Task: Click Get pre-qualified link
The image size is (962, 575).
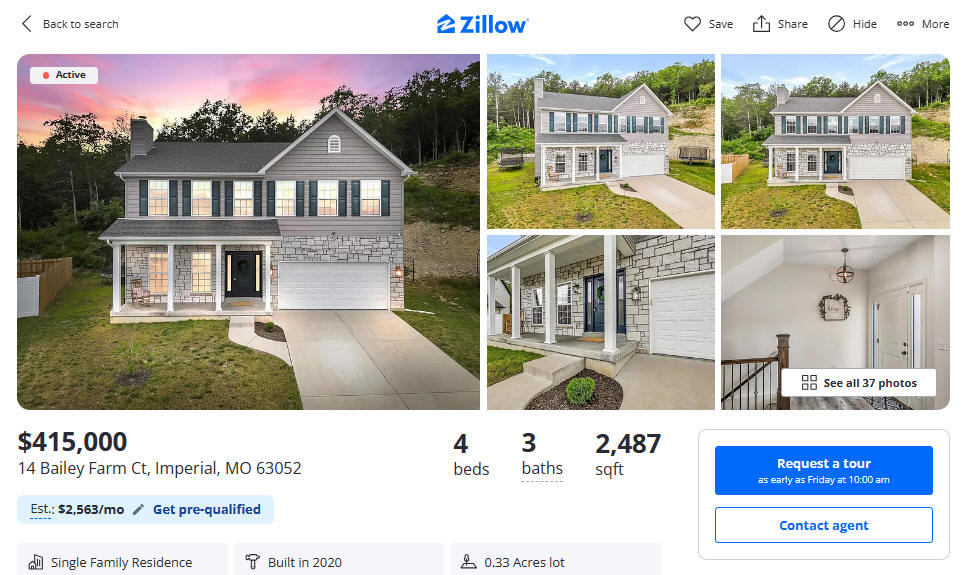Action: coord(207,509)
